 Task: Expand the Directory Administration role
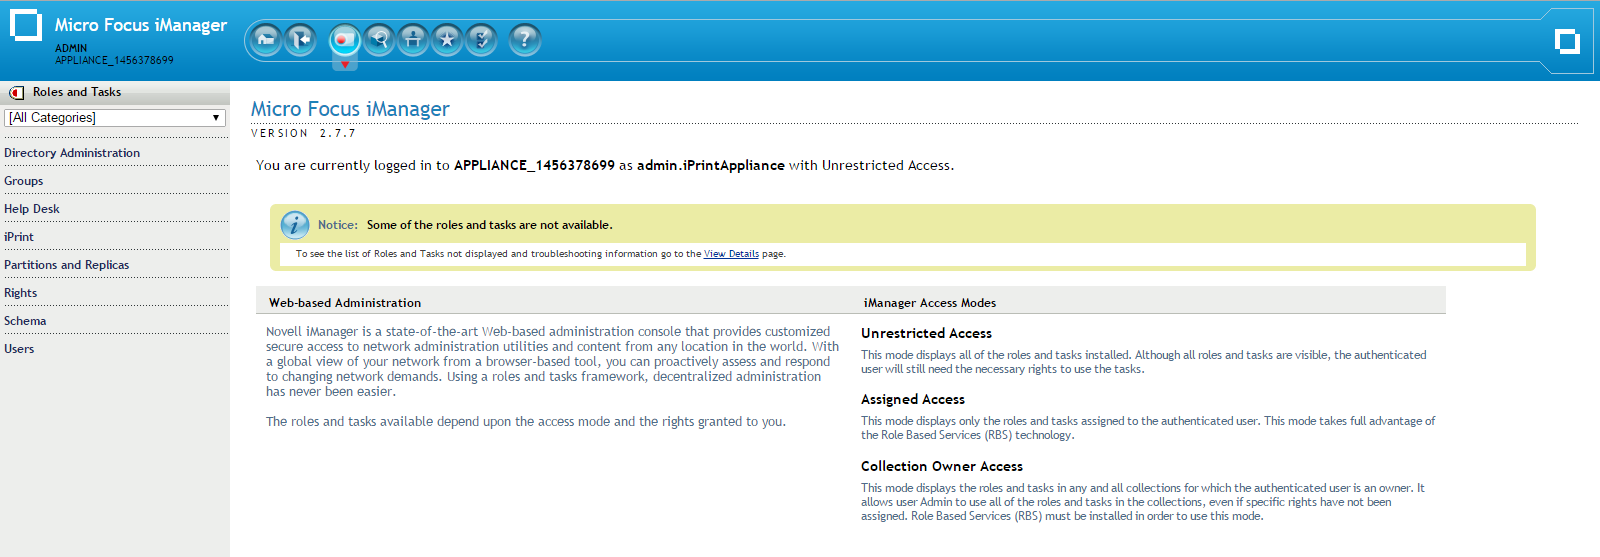point(72,153)
